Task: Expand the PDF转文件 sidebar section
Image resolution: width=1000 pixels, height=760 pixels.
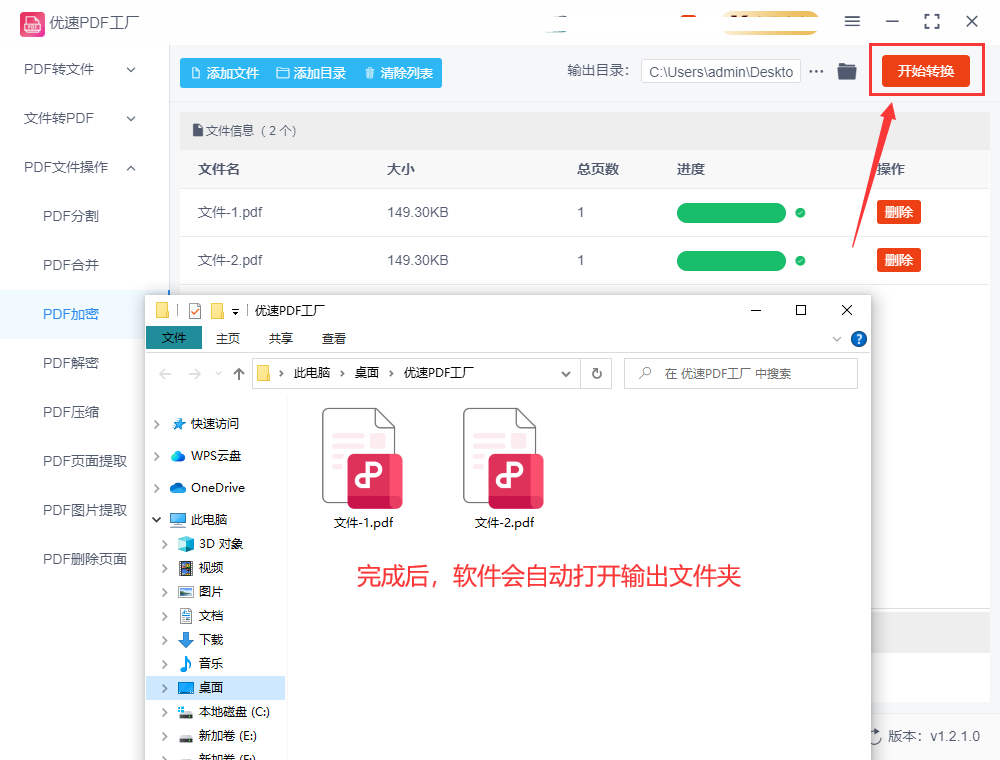Action: pos(80,69)
